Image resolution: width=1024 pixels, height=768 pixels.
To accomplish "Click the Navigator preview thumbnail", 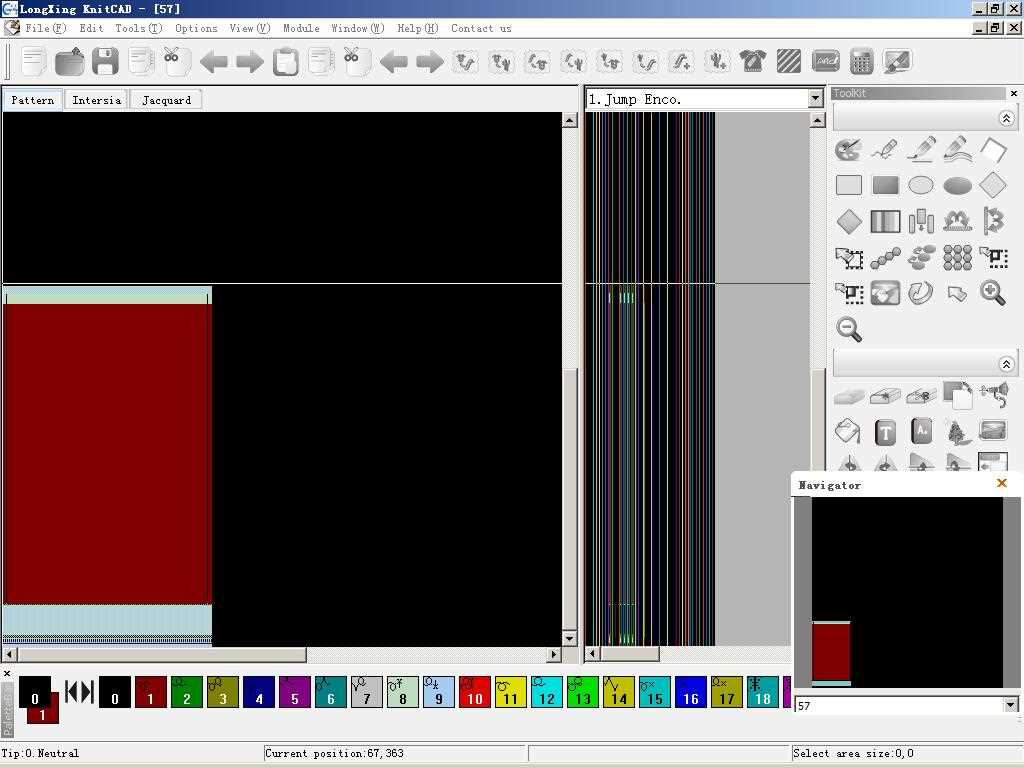I will (x=907, y=592).
